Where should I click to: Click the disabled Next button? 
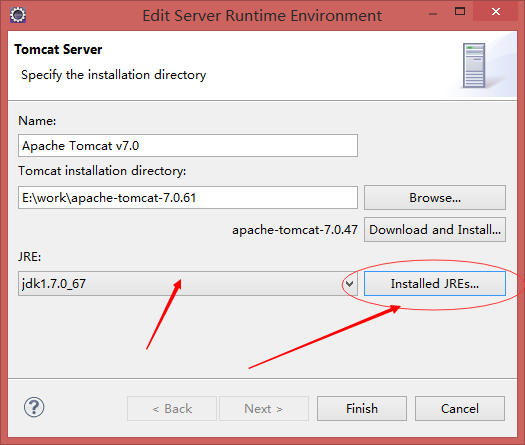(264, 409)
